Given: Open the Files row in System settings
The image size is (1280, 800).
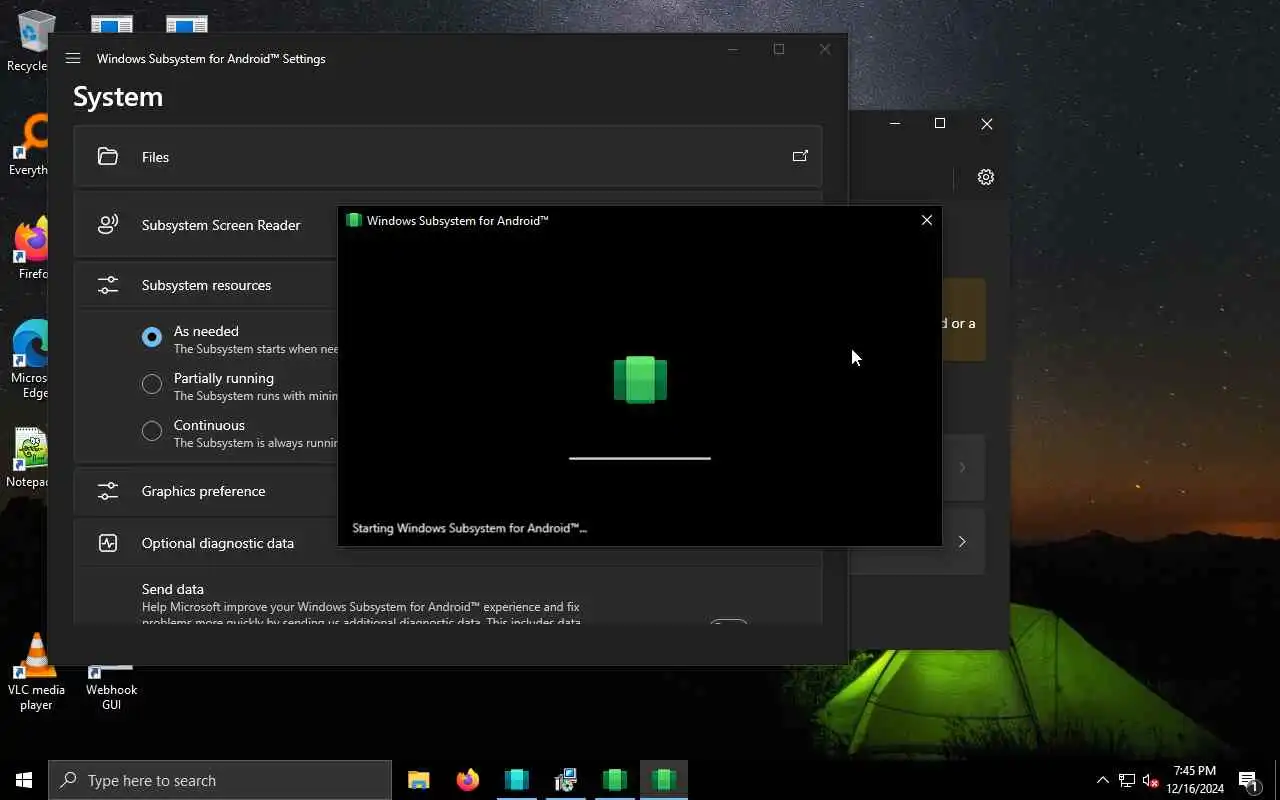Looking at the screenshot, I should click(448, 156).
